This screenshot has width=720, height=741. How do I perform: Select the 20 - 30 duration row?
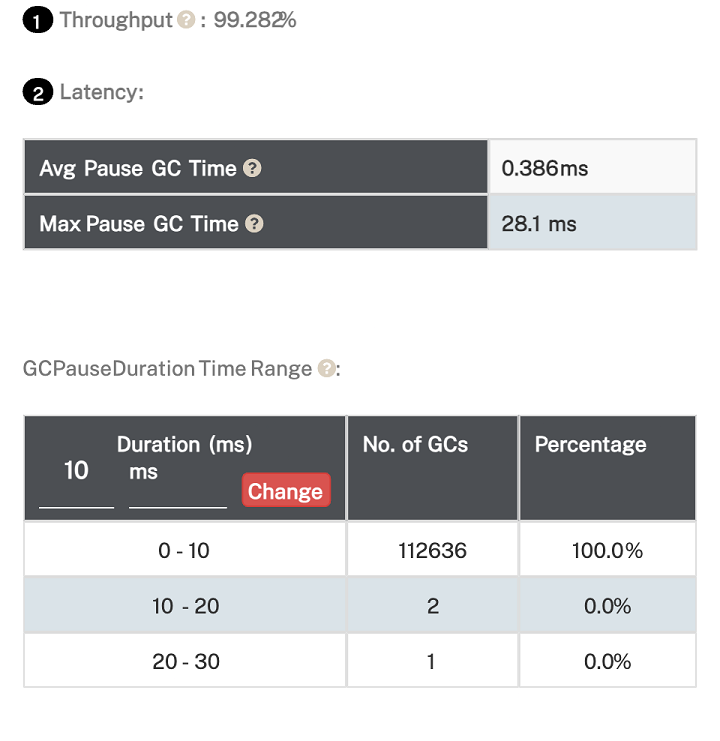point(184,661)
